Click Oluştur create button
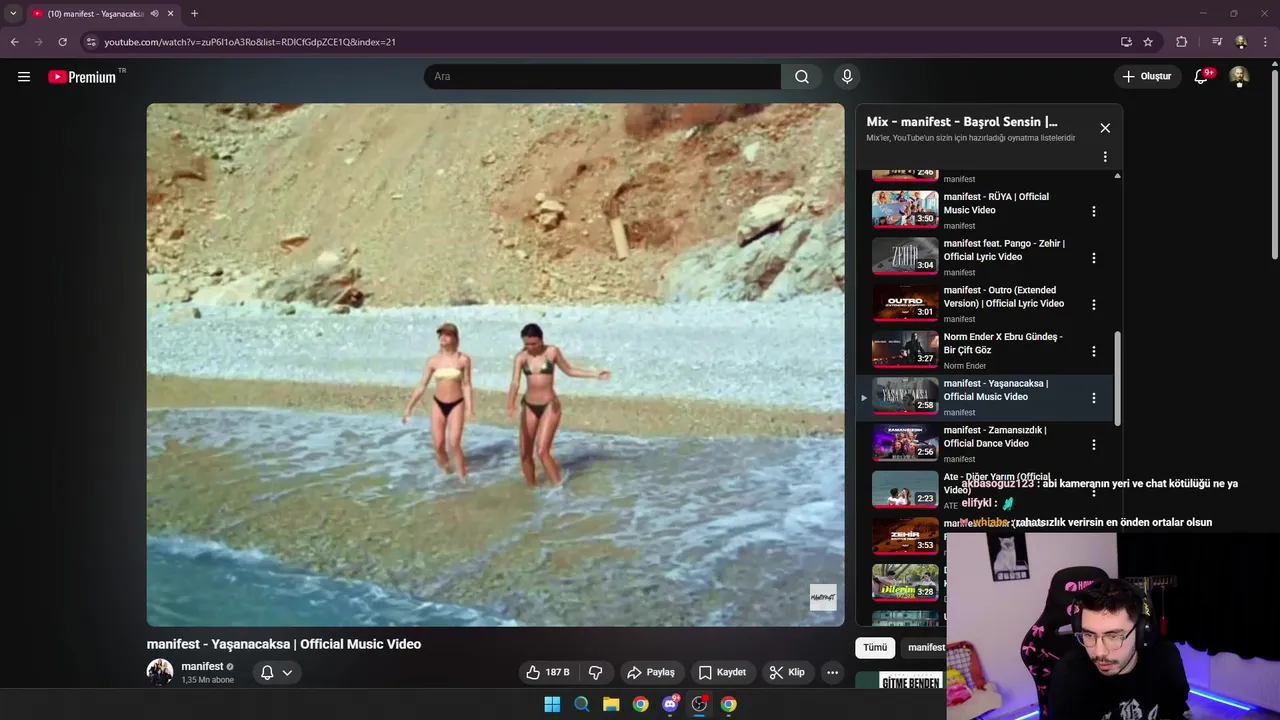The image size is (1280, 720). (x=1146, y=76)
